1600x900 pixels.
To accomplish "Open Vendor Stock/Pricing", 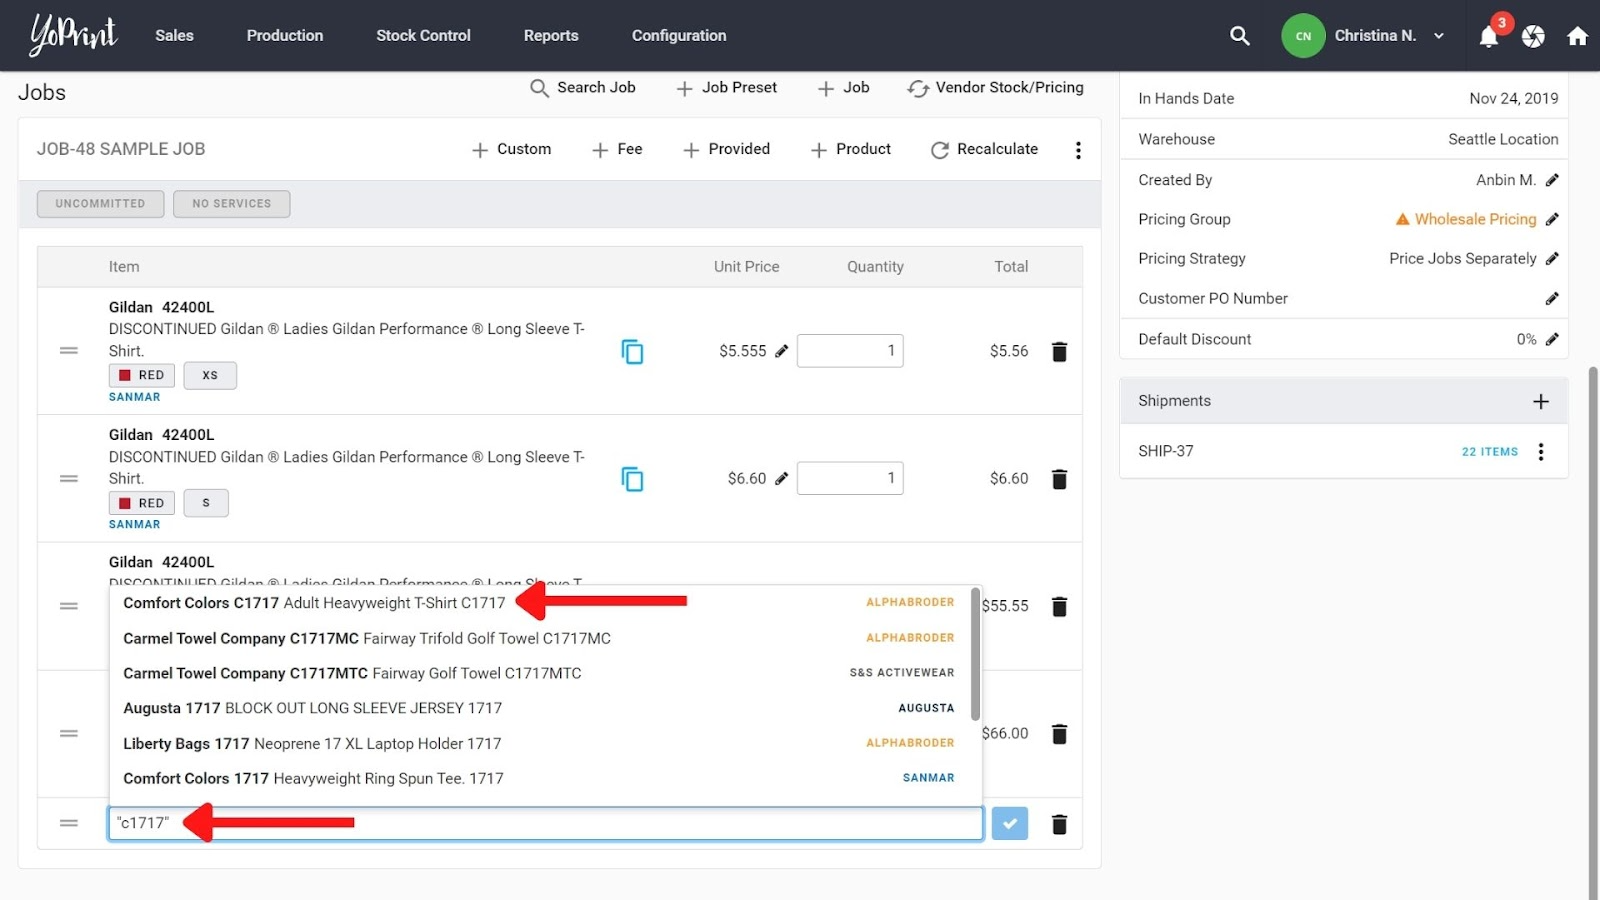I will (x=995, y=88).
